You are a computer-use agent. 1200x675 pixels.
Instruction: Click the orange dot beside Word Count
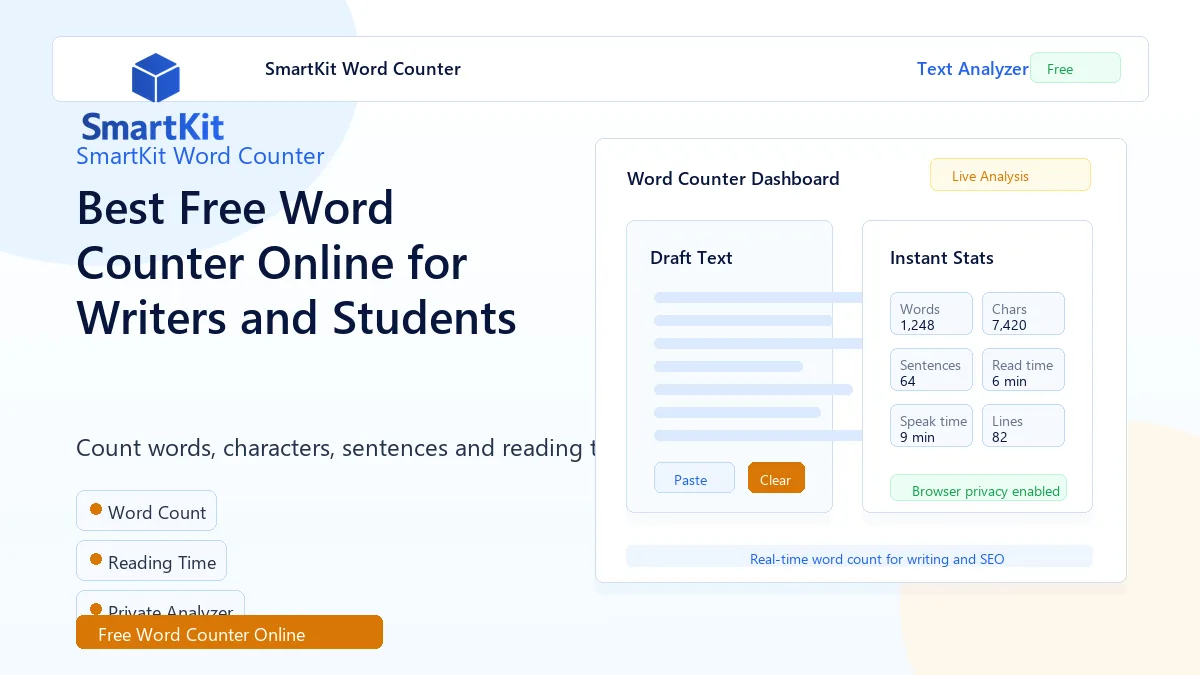pos(96,509)
